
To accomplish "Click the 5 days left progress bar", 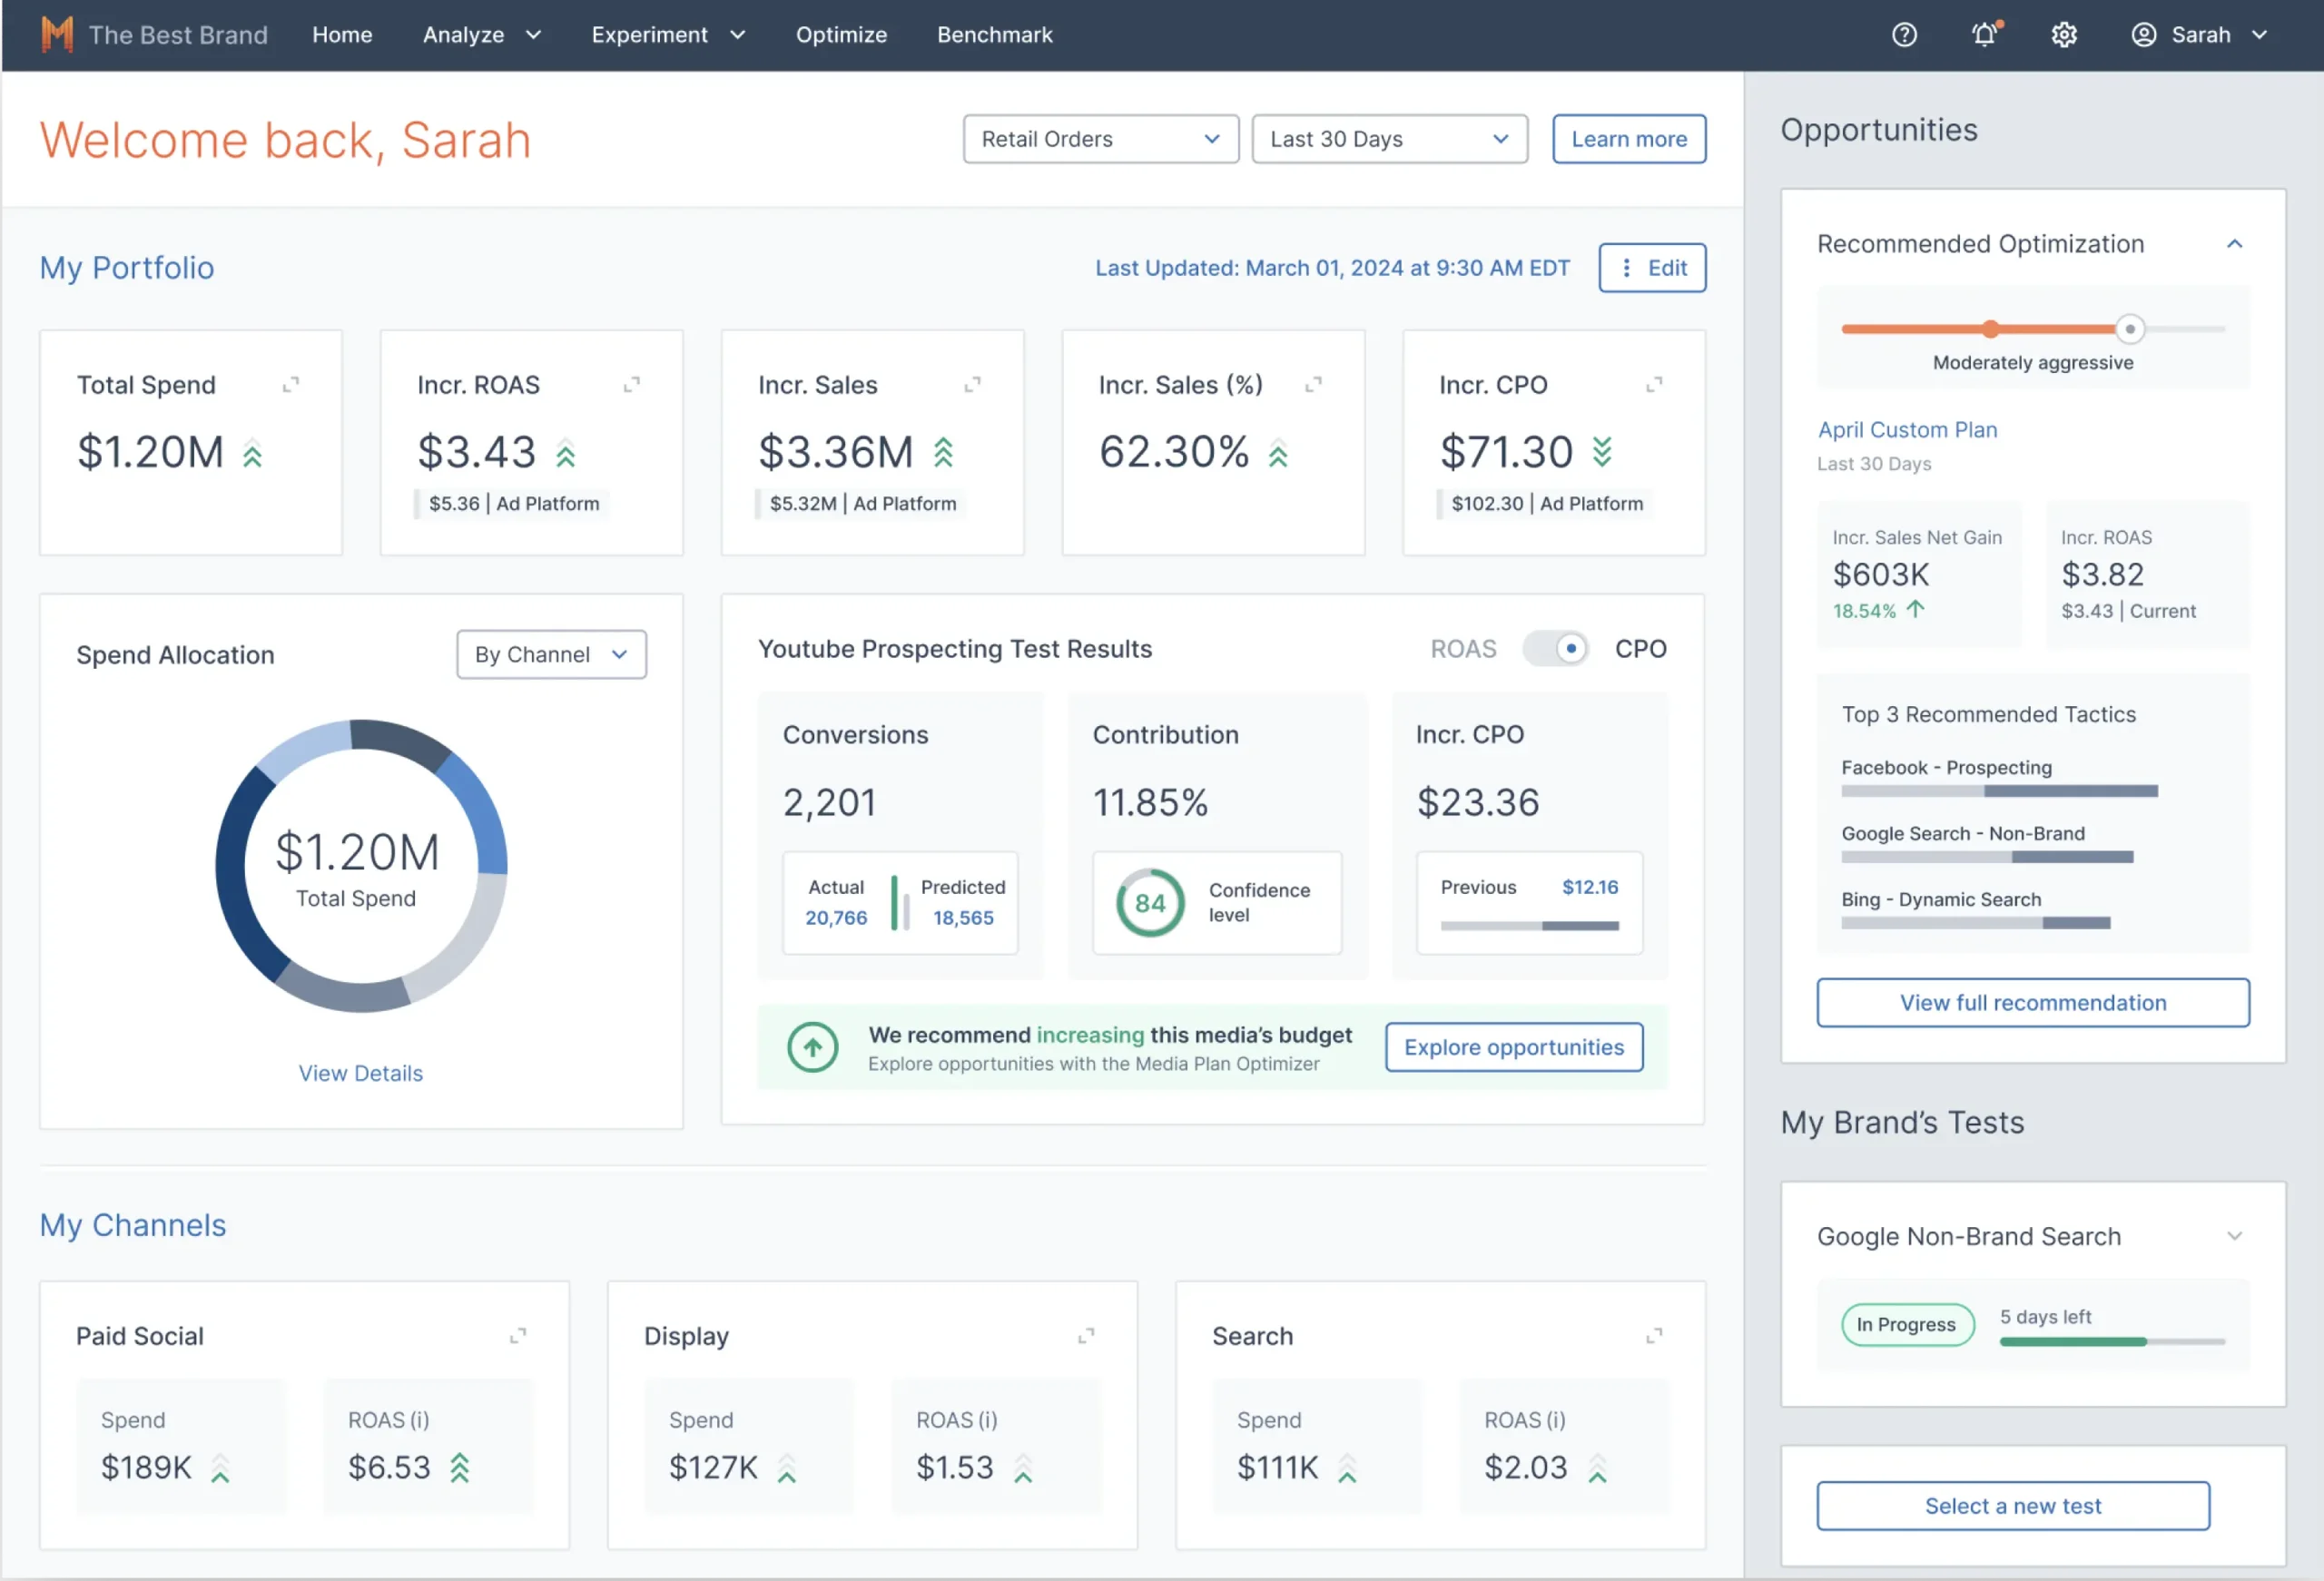I will point(2112,1341).
